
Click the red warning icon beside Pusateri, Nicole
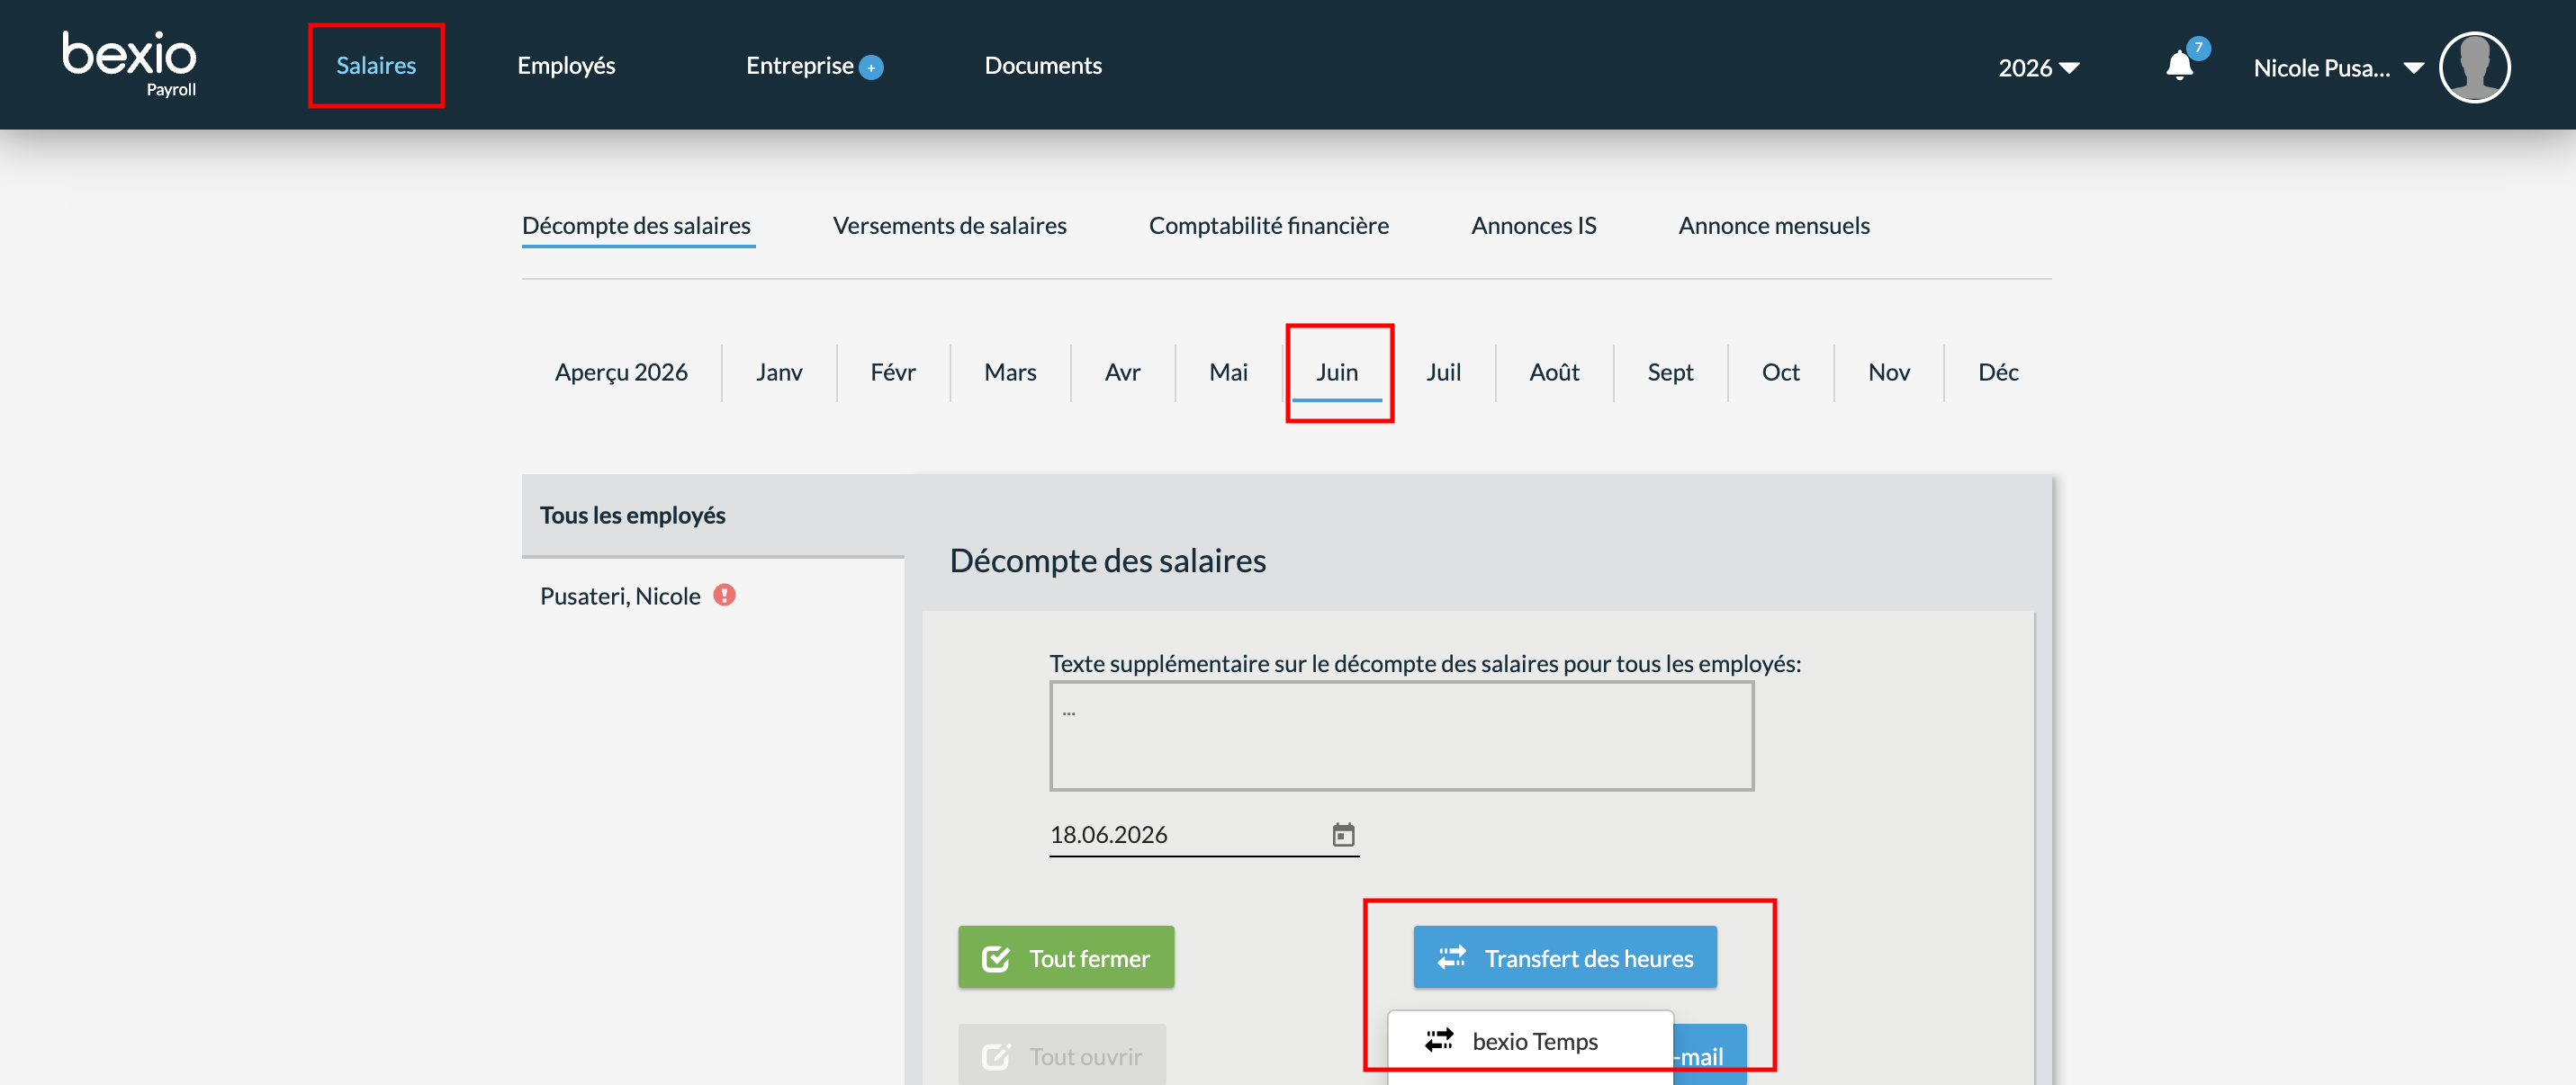coord(724,595)
